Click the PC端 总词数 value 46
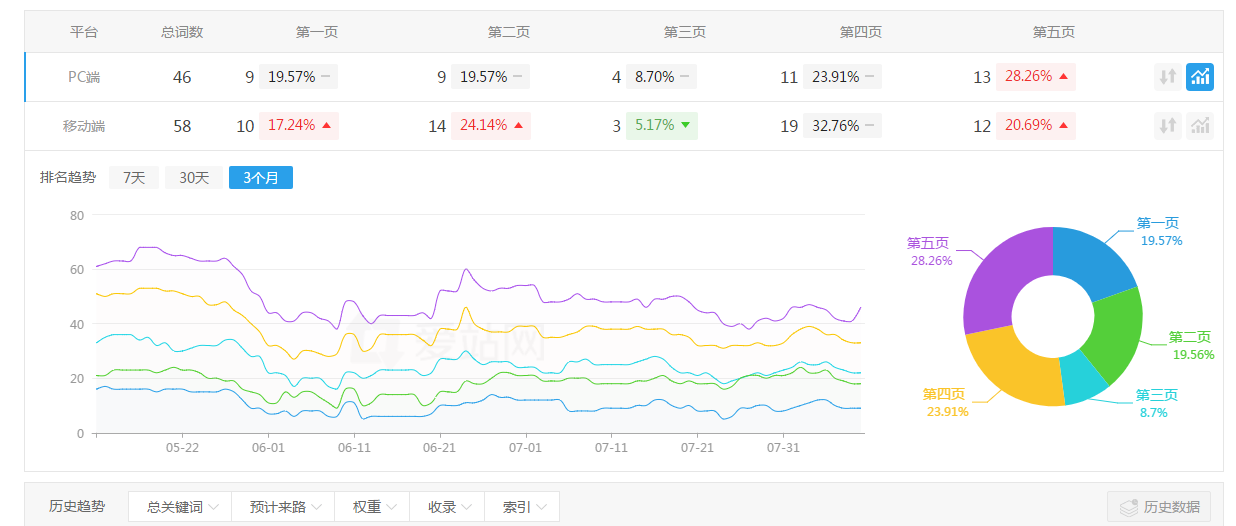1236x526 pixels. pyautogui.click(x=182, y=77)
